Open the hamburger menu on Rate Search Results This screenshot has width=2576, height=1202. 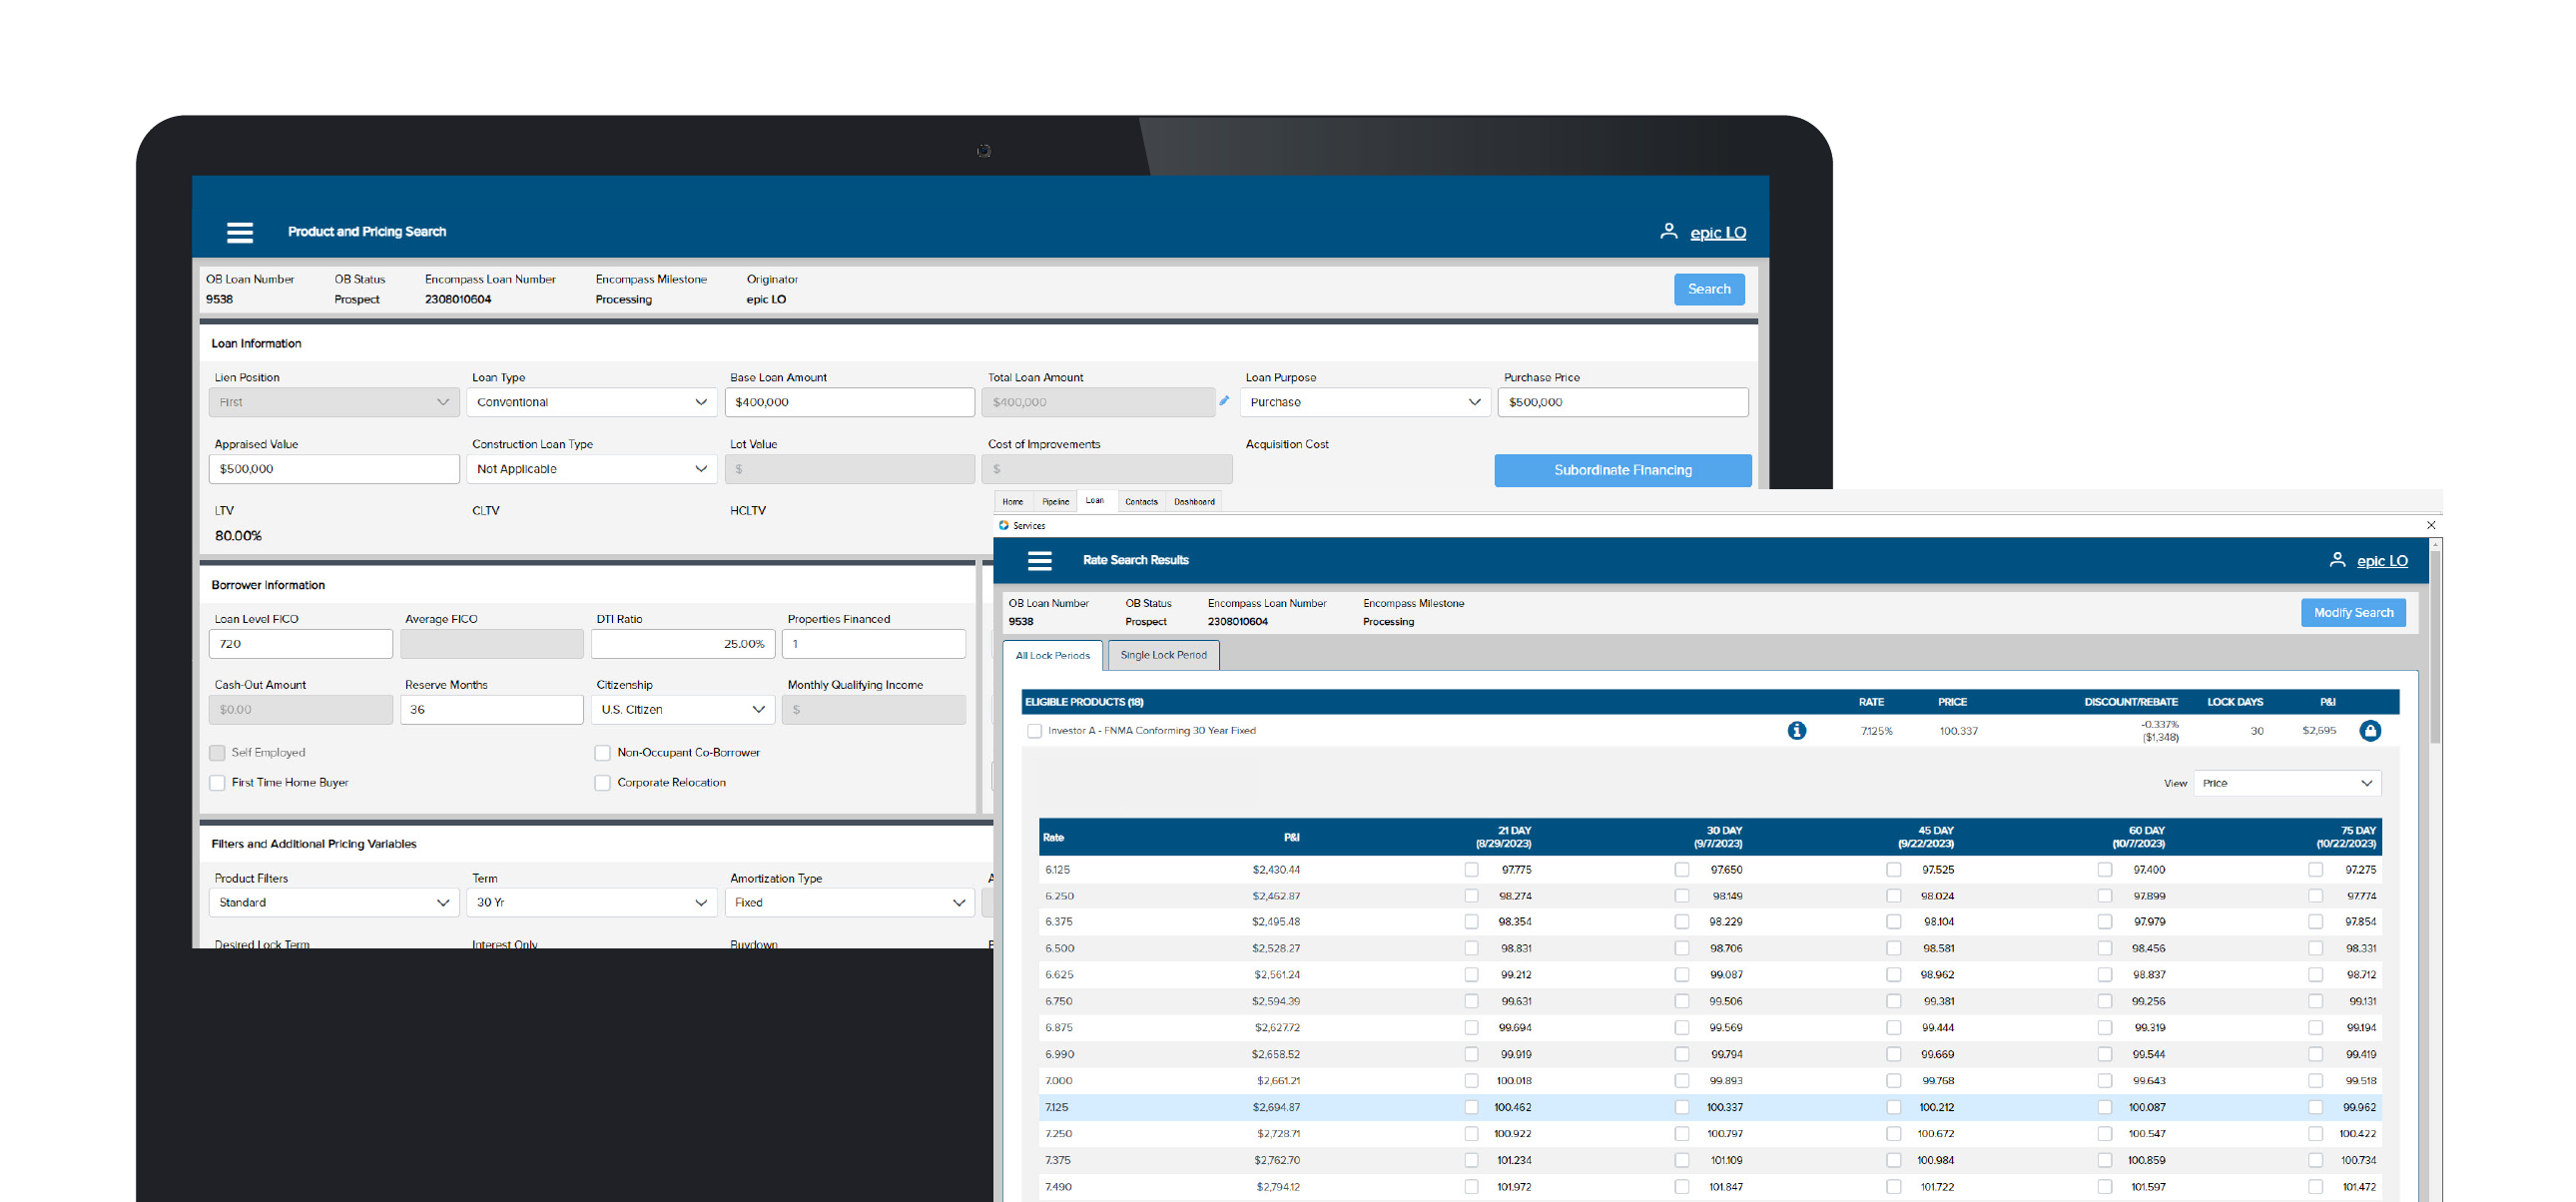point(1039,560)
